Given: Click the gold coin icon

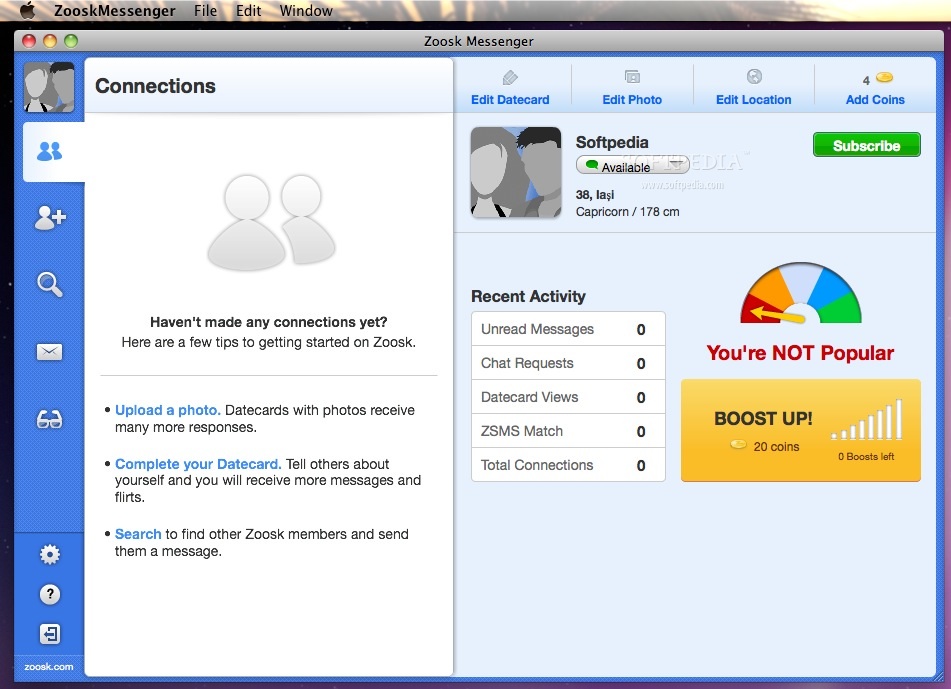Looking at the screenshot, I should (884, 78).
